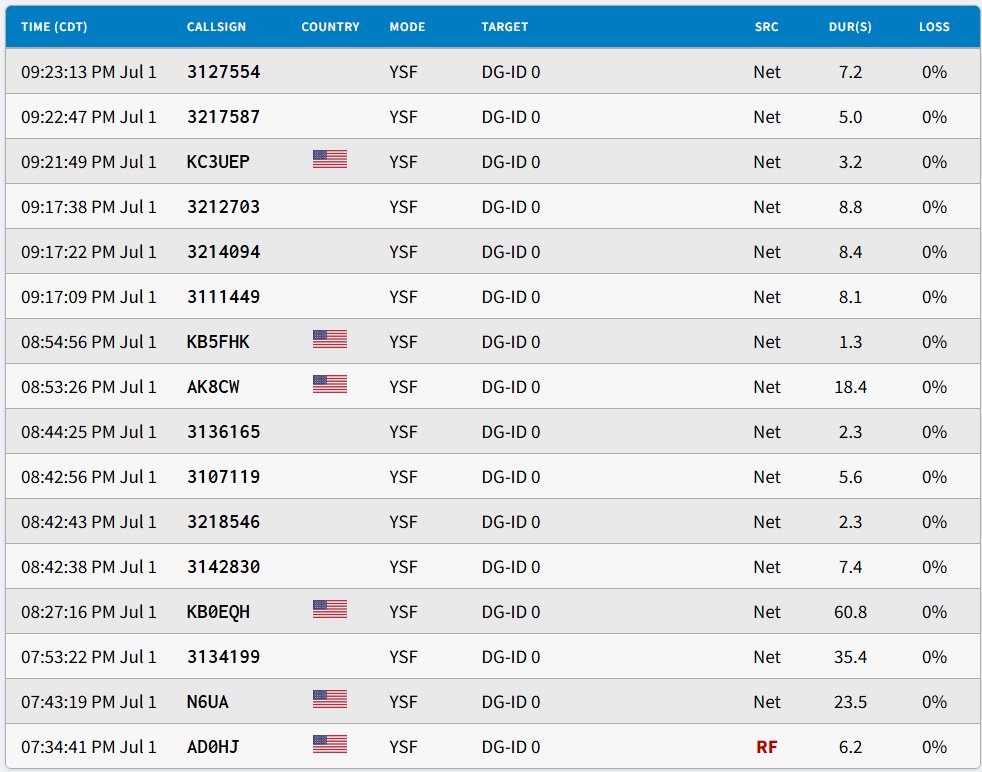Click duration value 60.8
Viewport: 982px width, 772px height.
point(850,612)
